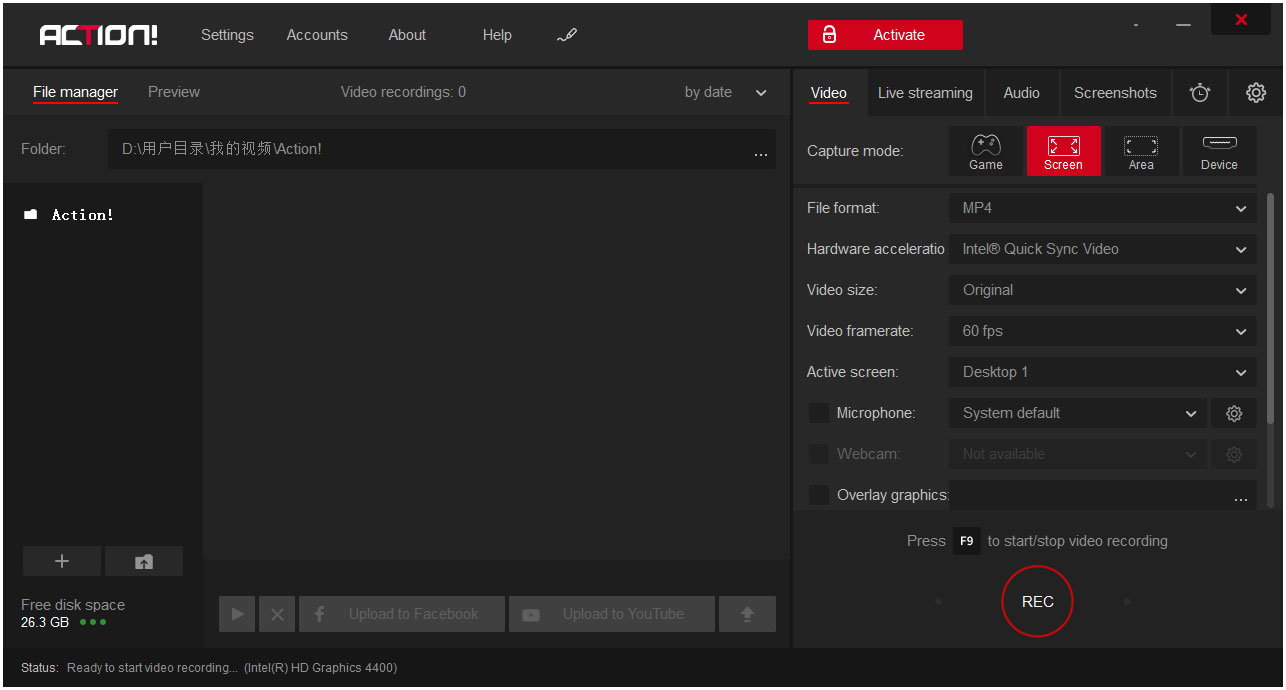This screenshot has width=1286, height=690.
Task: Open the Video framerate dropdown
Action: point(1103,331)
